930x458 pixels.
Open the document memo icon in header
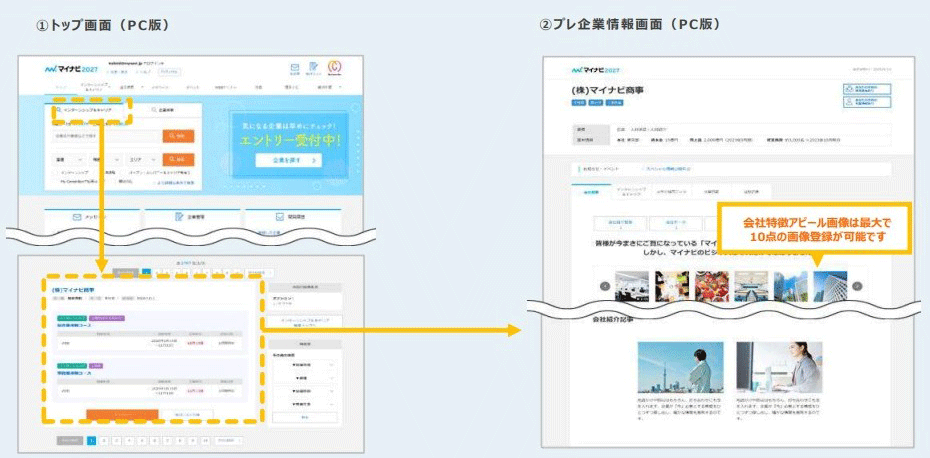pos(314,66)
